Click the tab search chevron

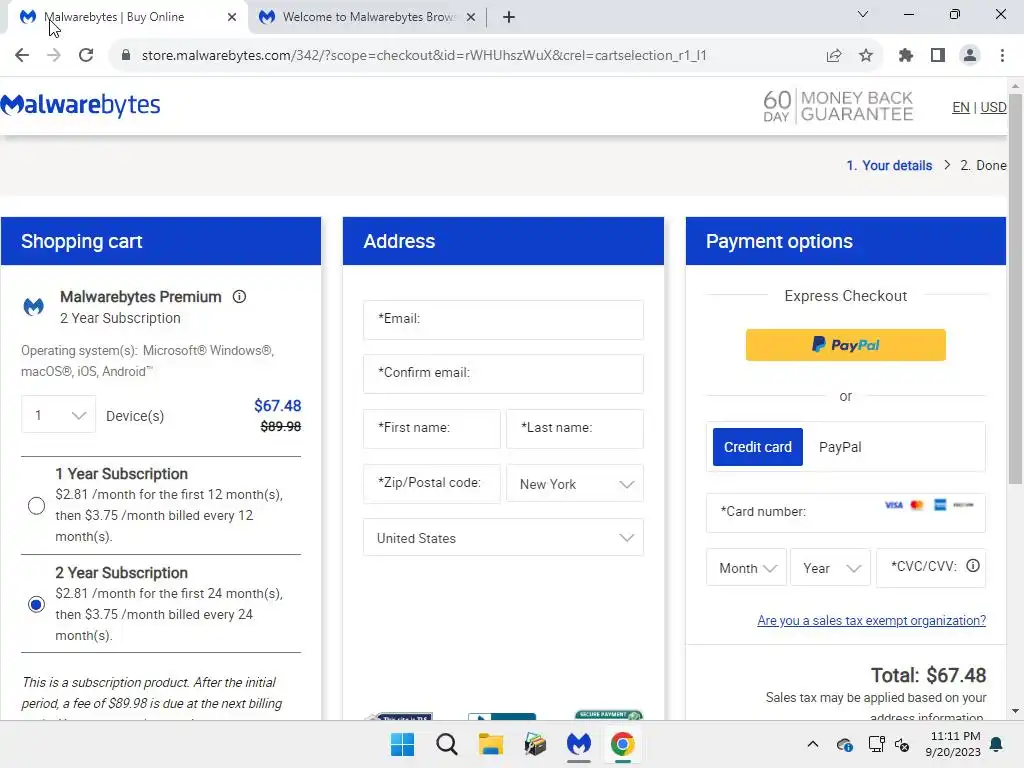click(863, 14)
